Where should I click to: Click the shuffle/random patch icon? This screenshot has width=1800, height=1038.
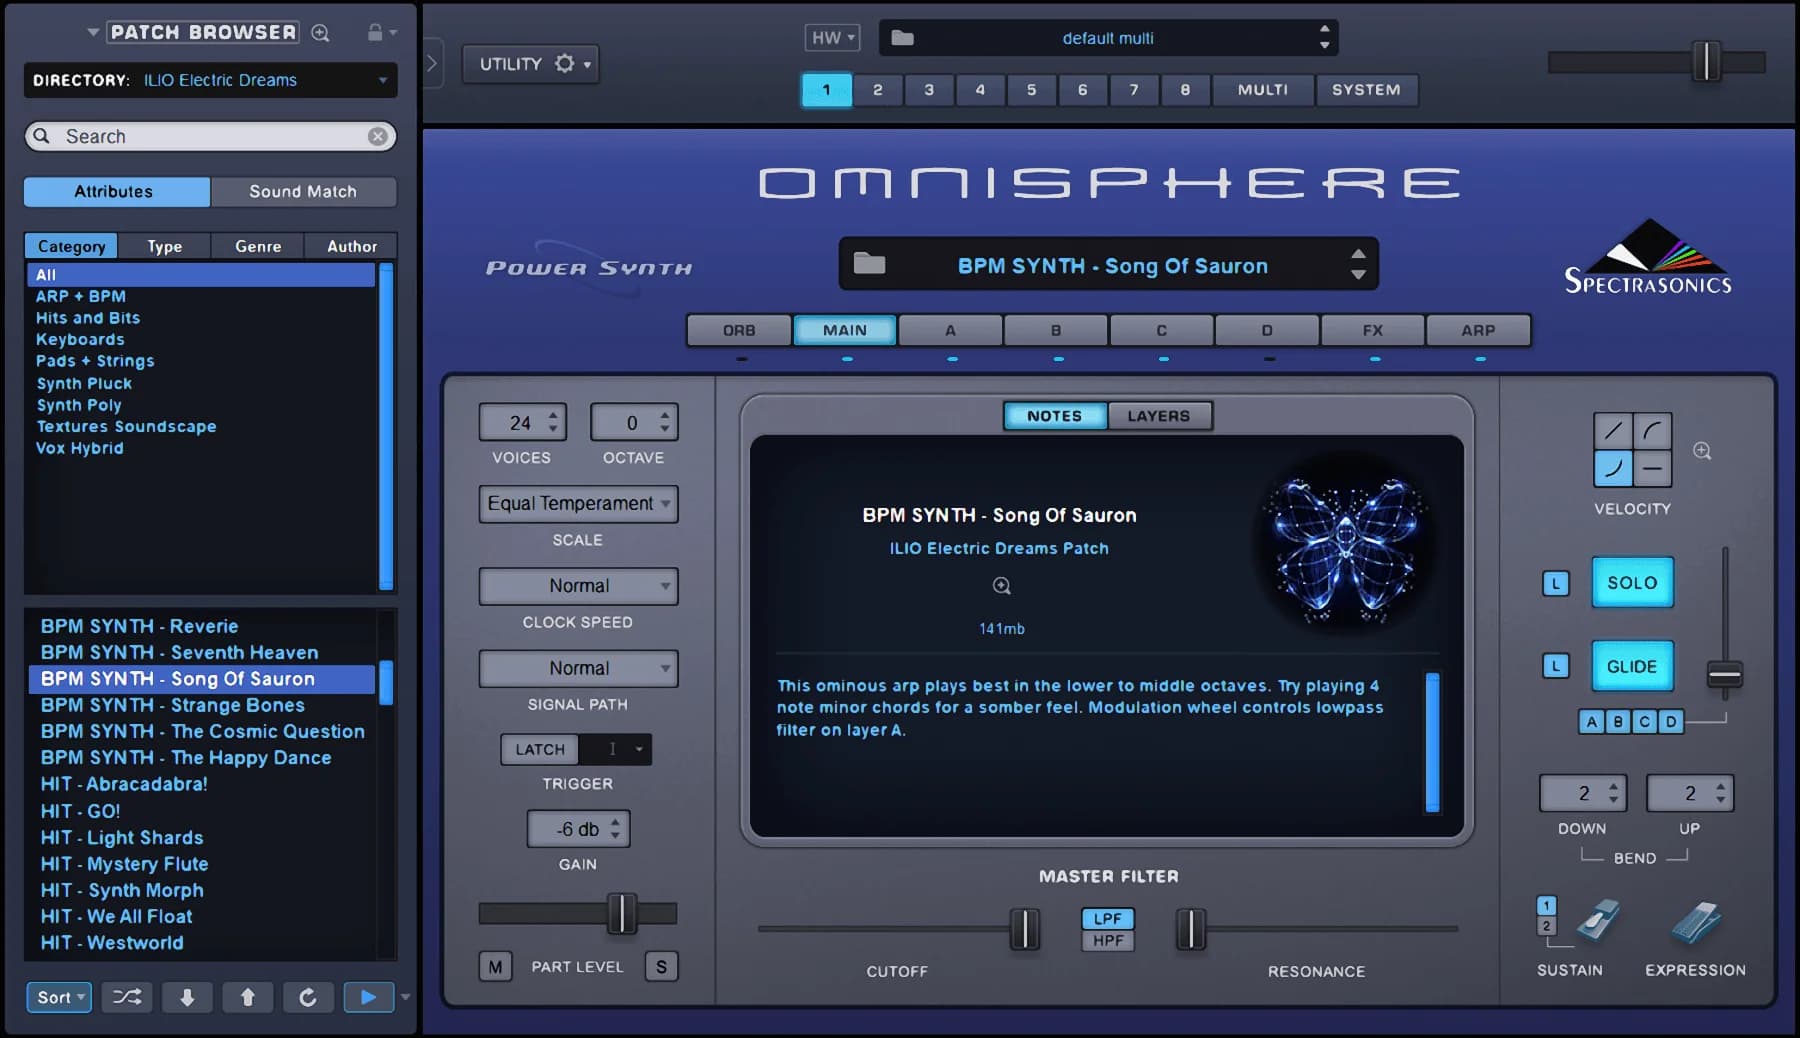tap(126, 997)
